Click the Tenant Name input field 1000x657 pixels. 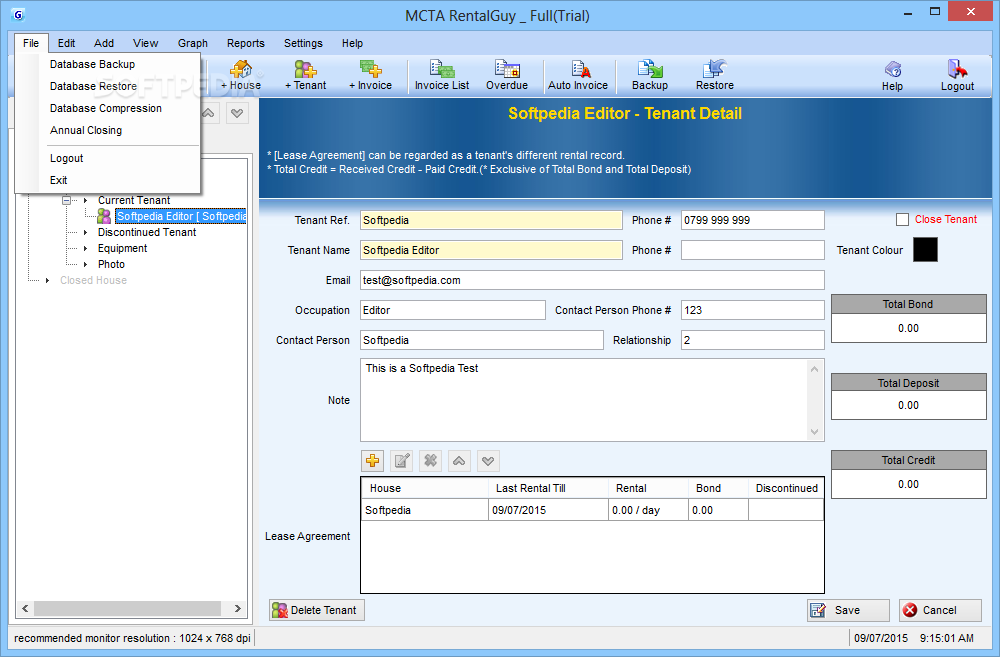491,250
